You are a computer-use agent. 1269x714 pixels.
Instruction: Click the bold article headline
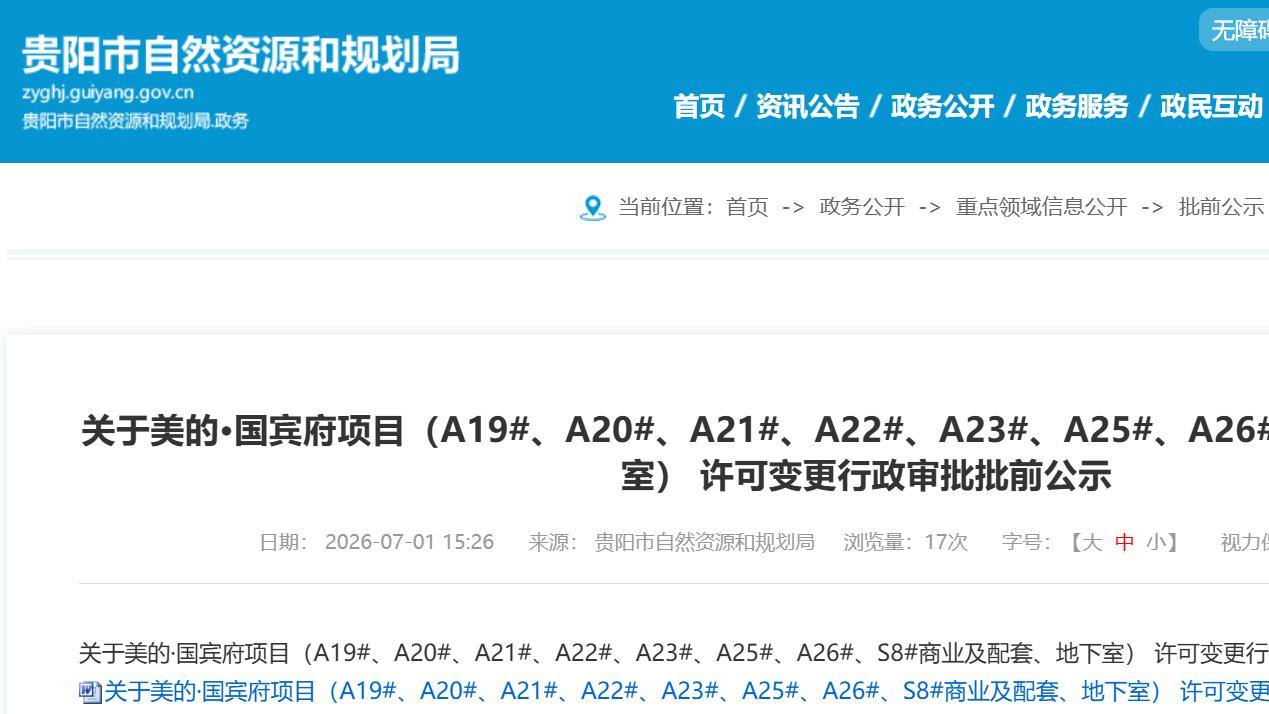674,453
